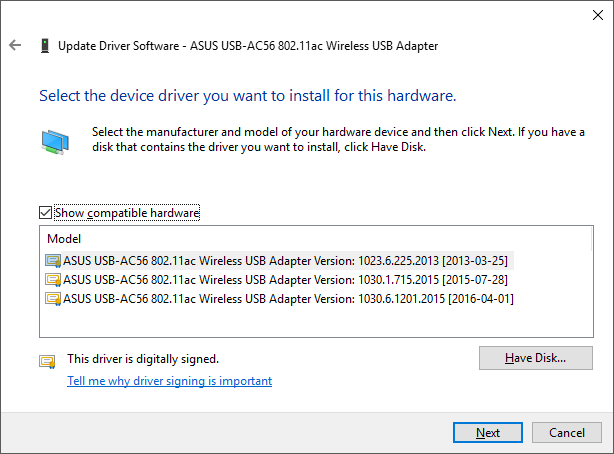The image size is (614, 454).
Task: Go back using the back arrow
Action: [x=15, y=45]
